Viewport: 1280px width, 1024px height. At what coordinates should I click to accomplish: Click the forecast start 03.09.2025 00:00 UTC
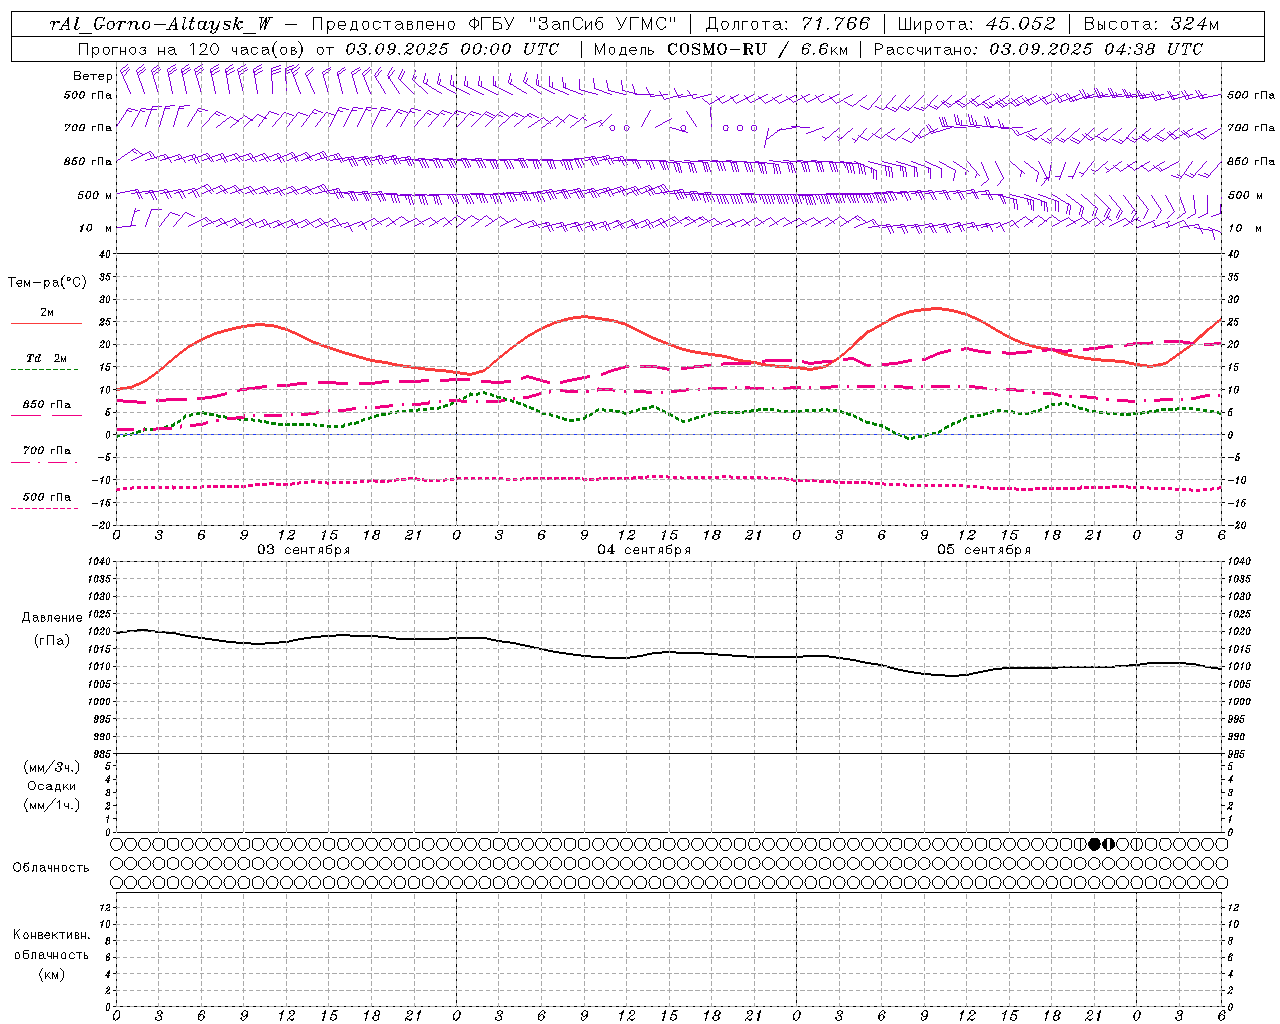pos(452,49)
